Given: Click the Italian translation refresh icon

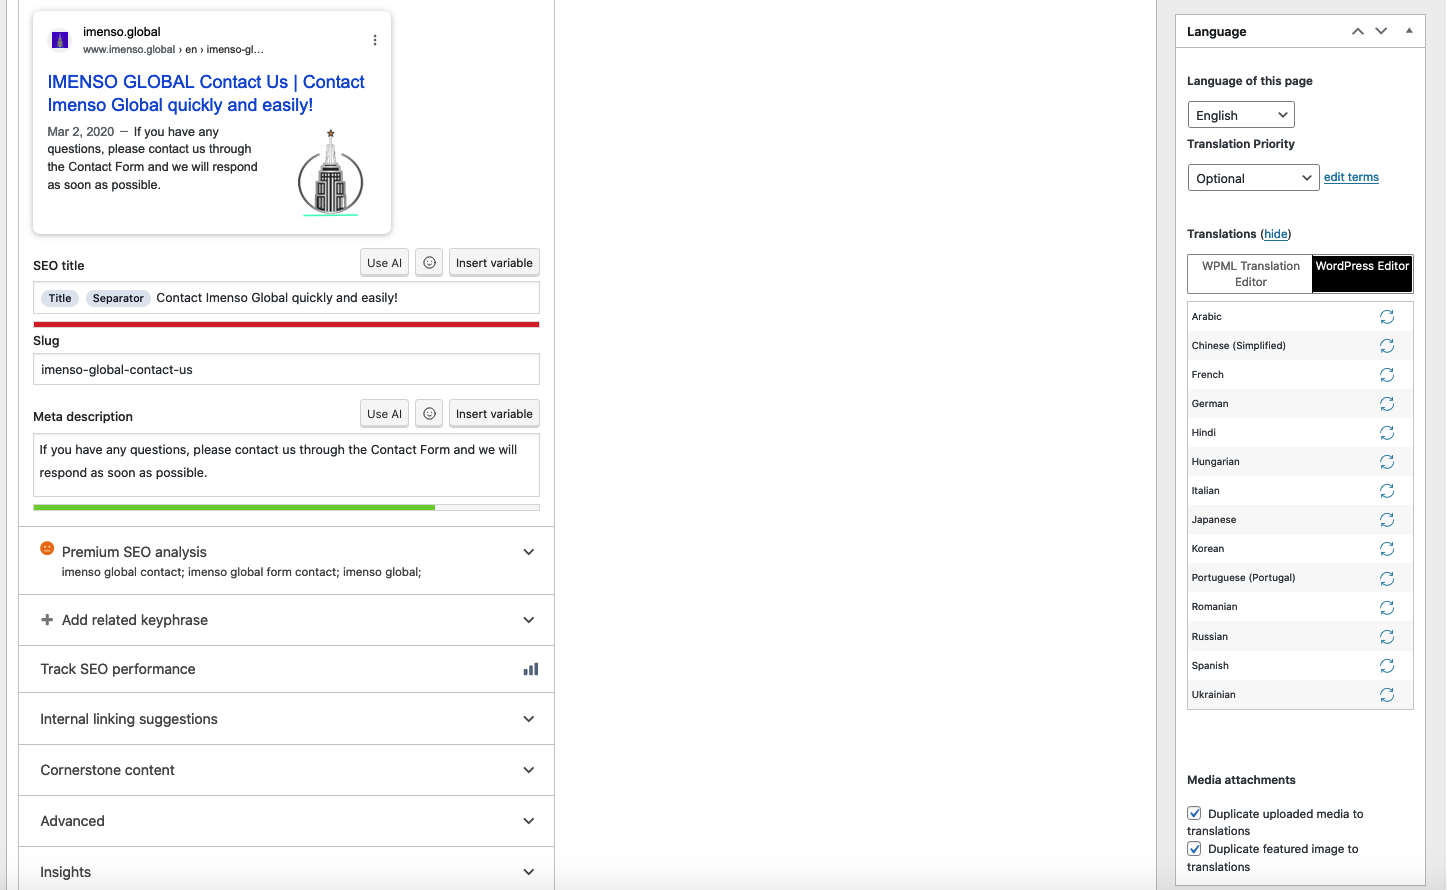Looking at the screenshot, I should pos(1387,491).
